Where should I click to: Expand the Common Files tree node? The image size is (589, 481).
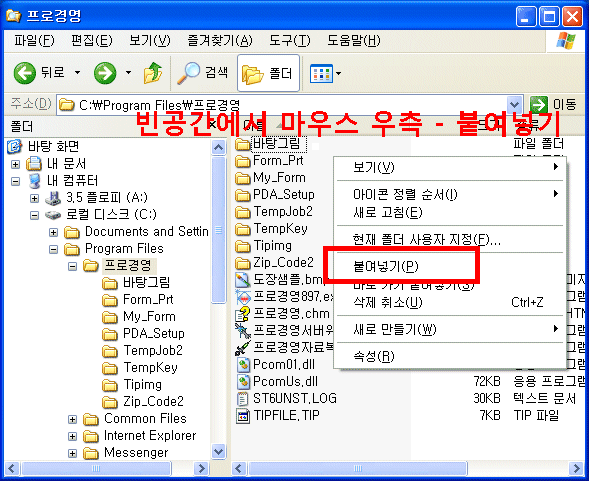(x=72, y=419)
